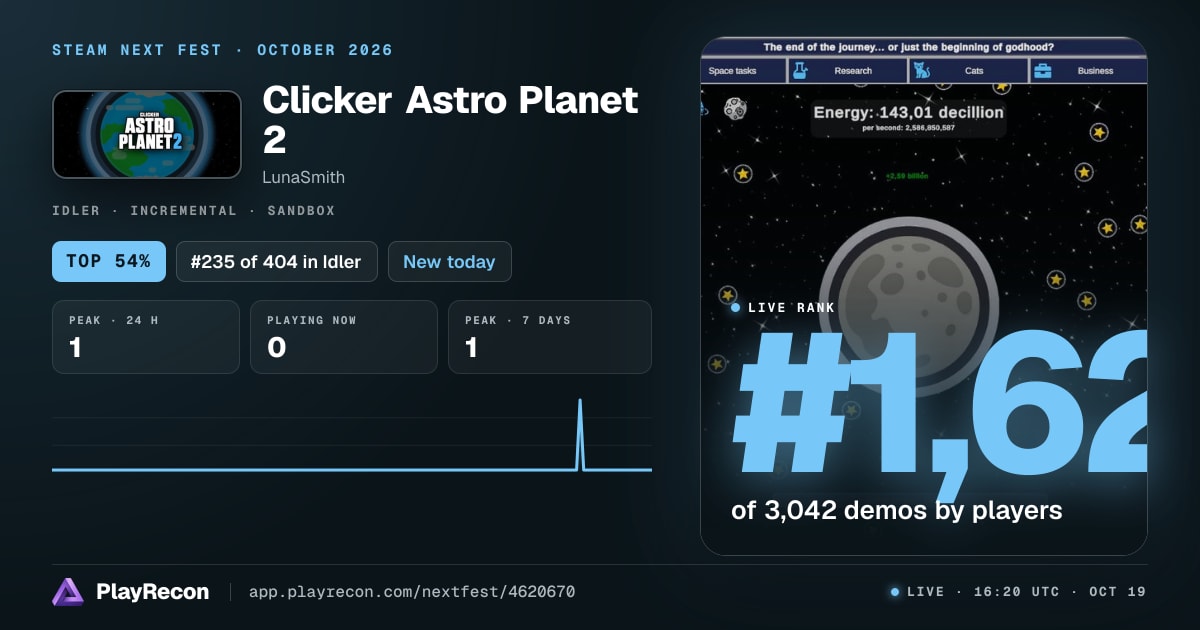Click the New today badge

(x=449, y=261)
